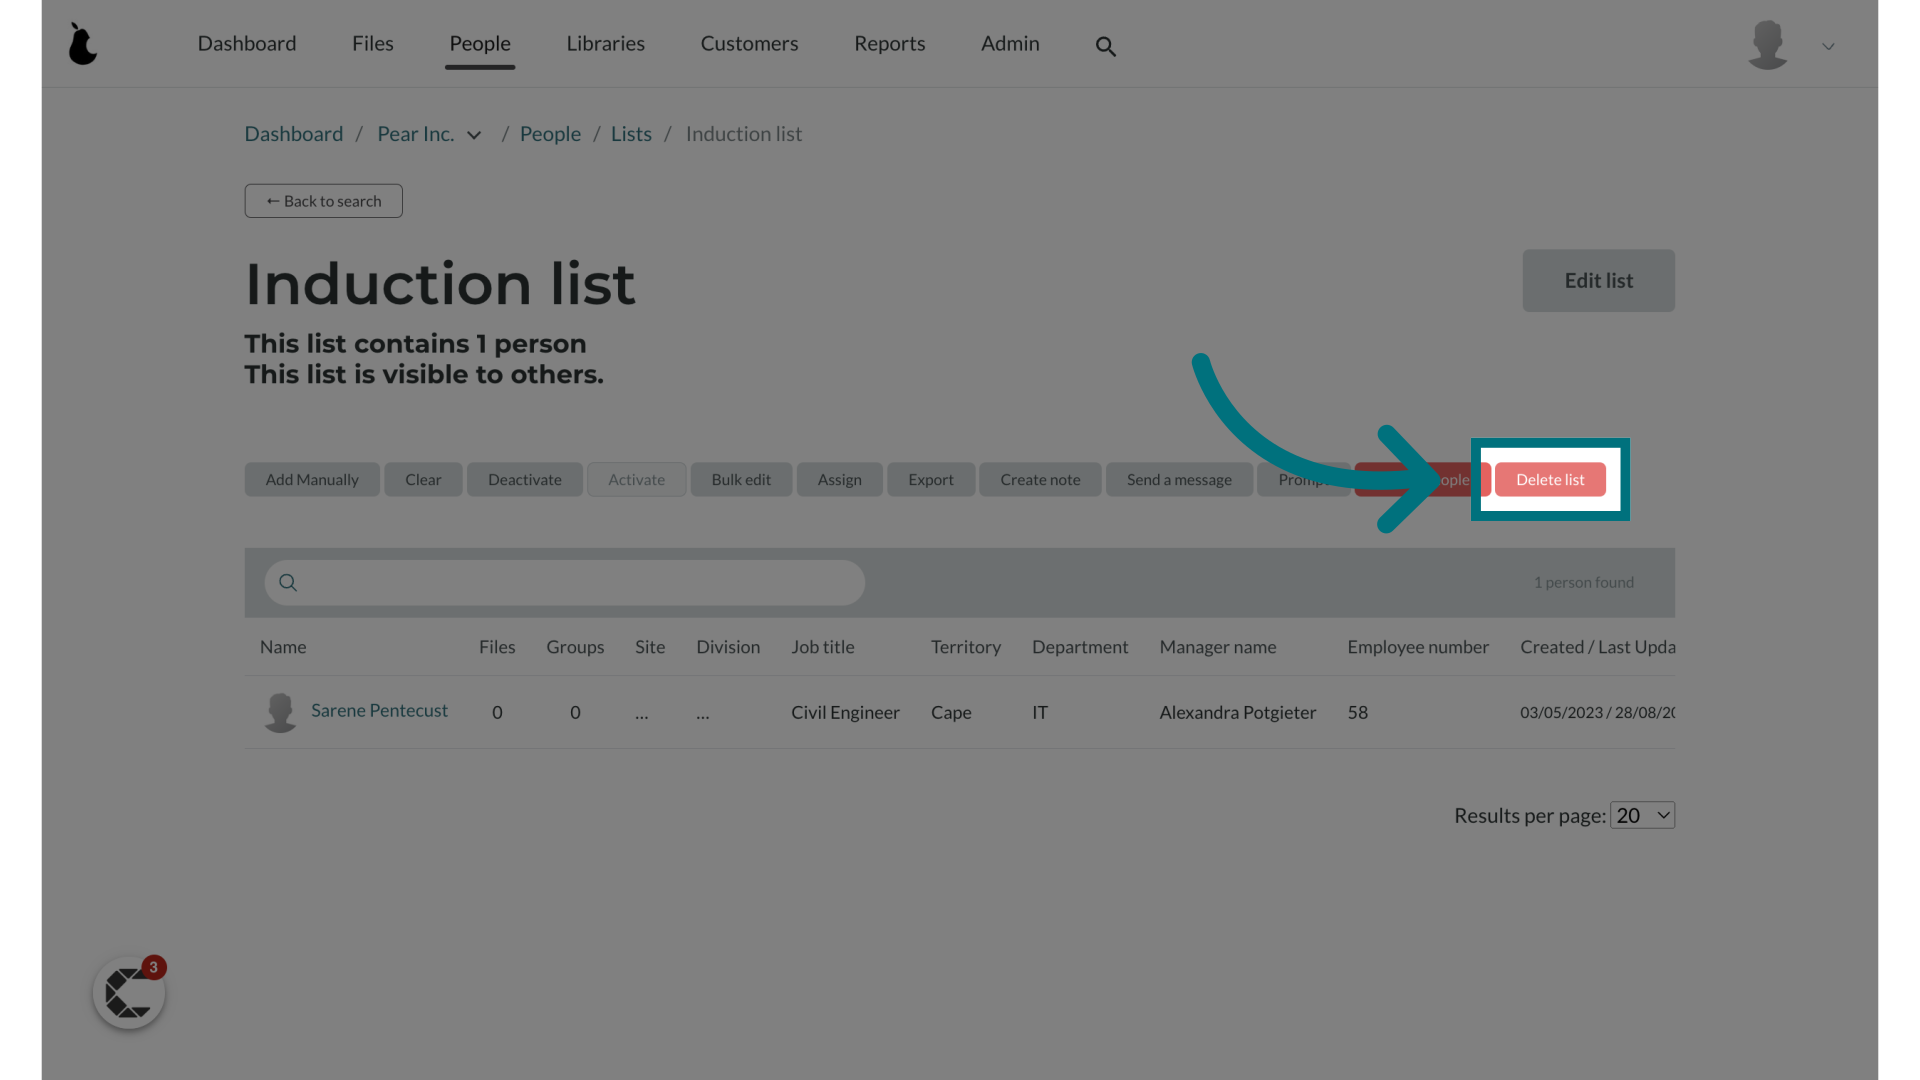Viewport: 1920px width, 1080px height.
Task: Click Send a message button
Action: click(1179, 480)
